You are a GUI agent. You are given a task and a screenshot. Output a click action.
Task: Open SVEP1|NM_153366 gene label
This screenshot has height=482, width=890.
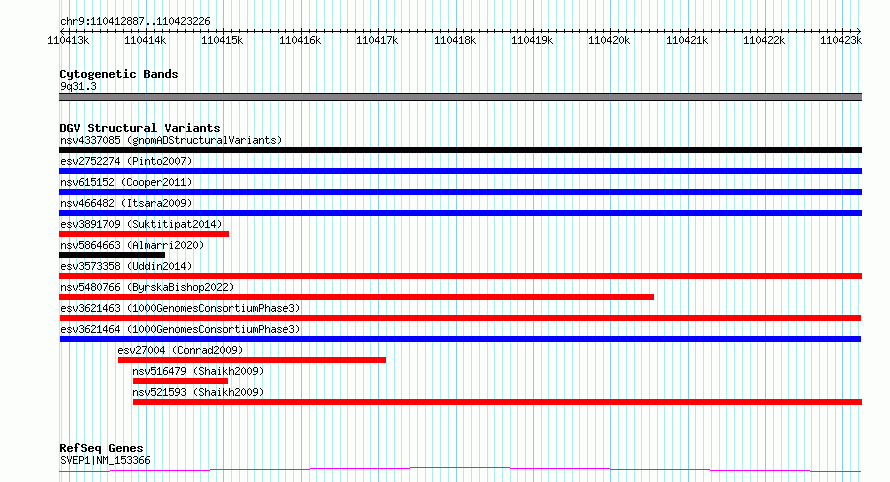point(105,460)
